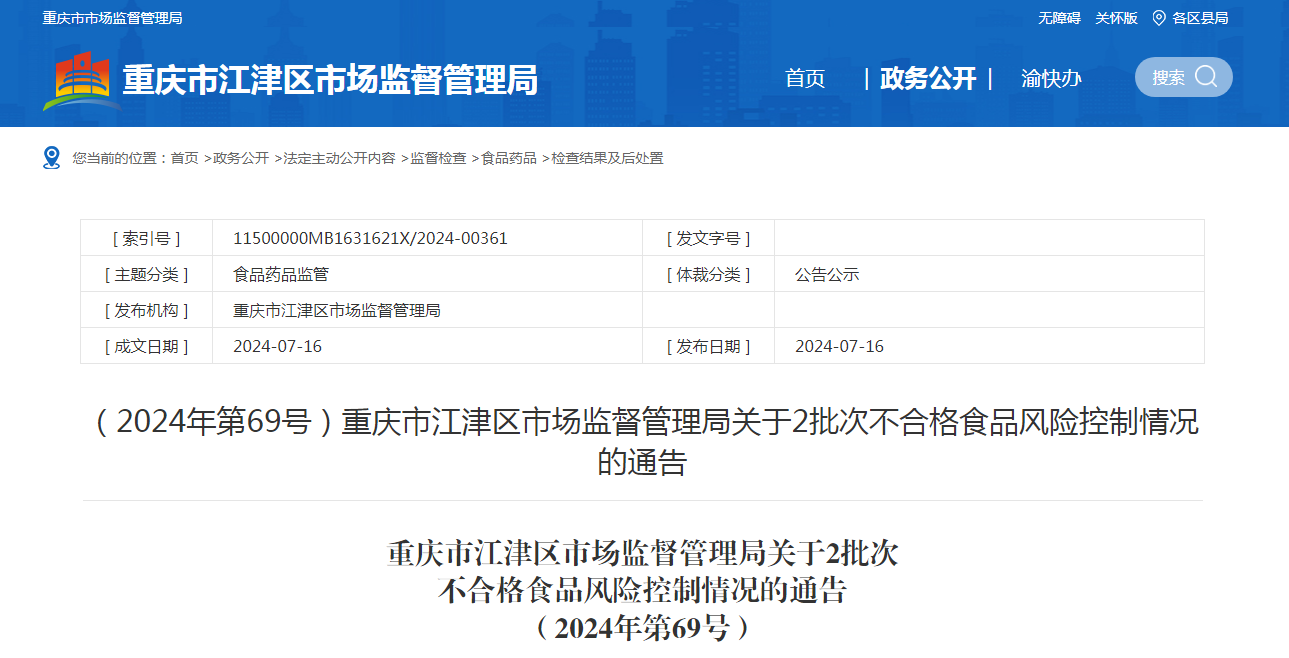The height and width of the screenshot is (658, 1289).
Task: Open 食品药品 breadcrumb link
Action: pos(509,158)
